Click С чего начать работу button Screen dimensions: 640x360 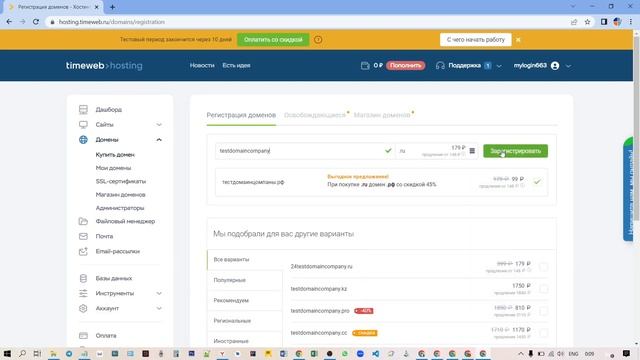[x=476, y=40]
